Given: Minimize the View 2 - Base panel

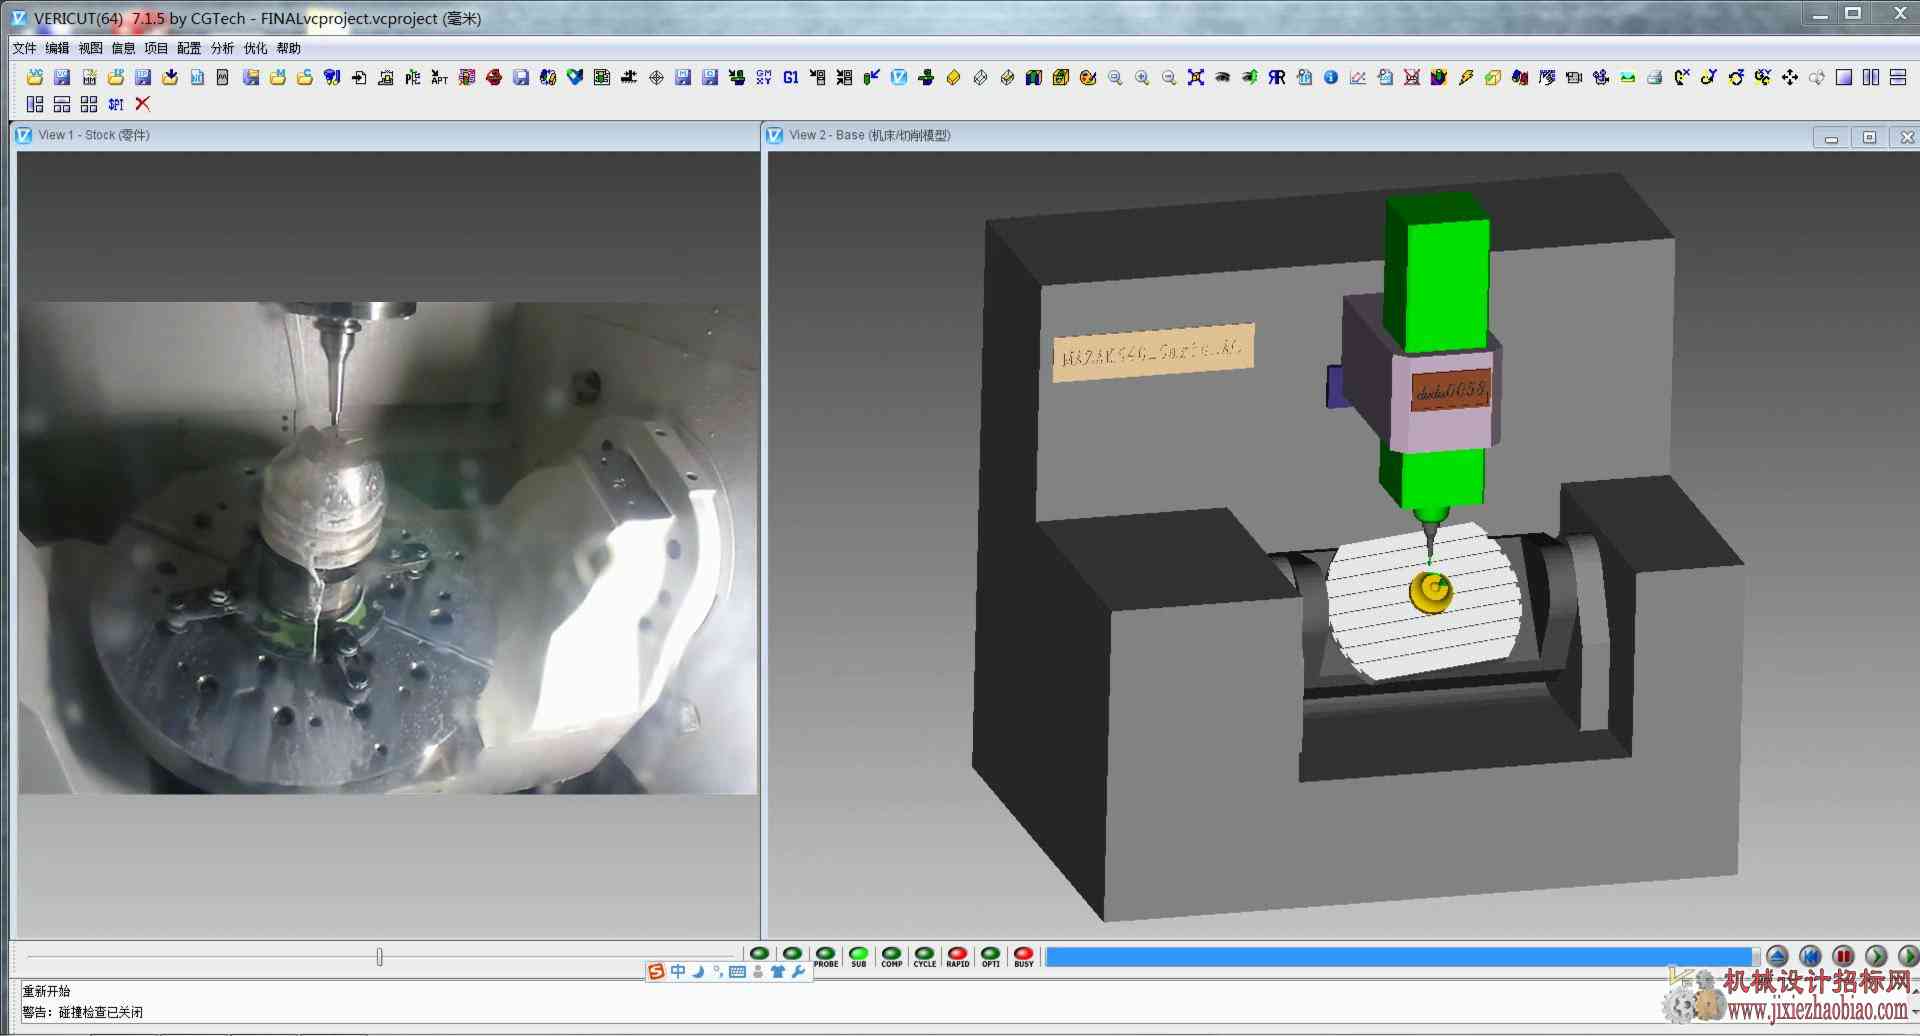Looking at the screenshot, I should [1831, 138].
